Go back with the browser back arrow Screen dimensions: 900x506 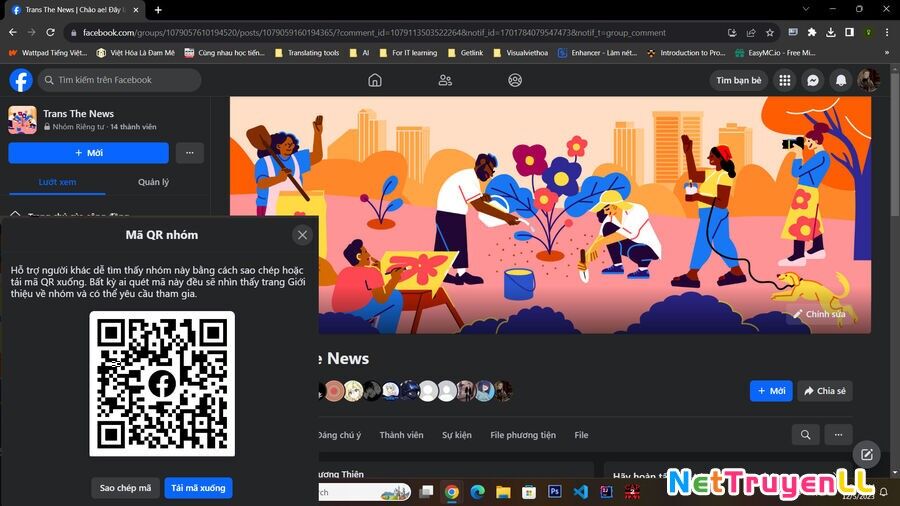(x=13, y=33)
